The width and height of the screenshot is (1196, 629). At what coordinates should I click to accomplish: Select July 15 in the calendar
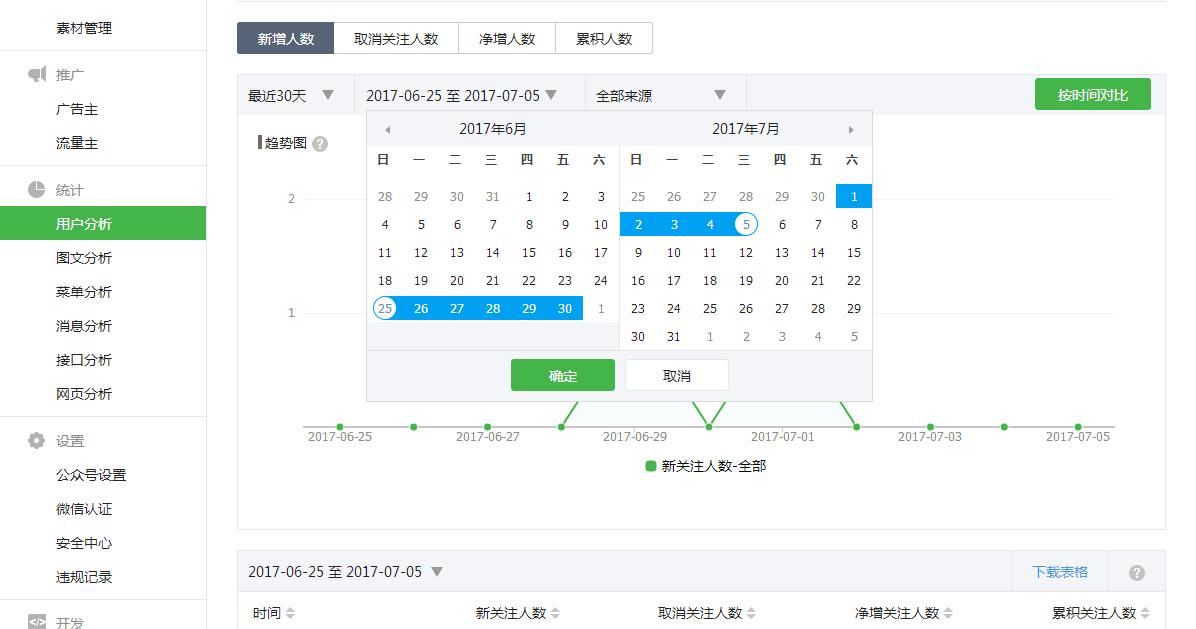coord(853,252)
